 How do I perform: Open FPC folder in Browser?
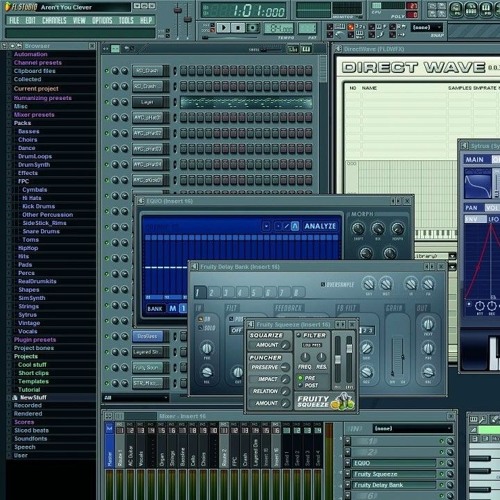point(23,181)
